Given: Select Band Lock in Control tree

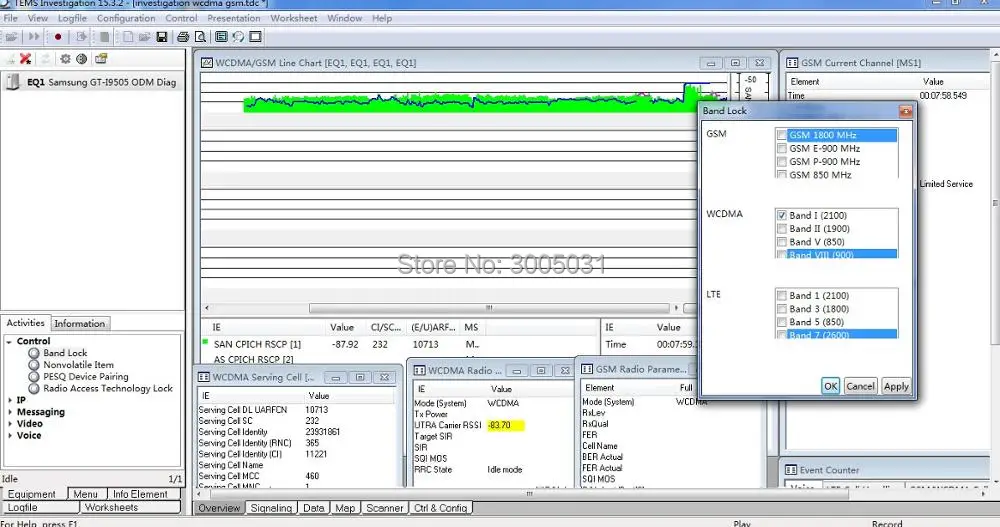Looking at the screenshot, I should 65,353.
